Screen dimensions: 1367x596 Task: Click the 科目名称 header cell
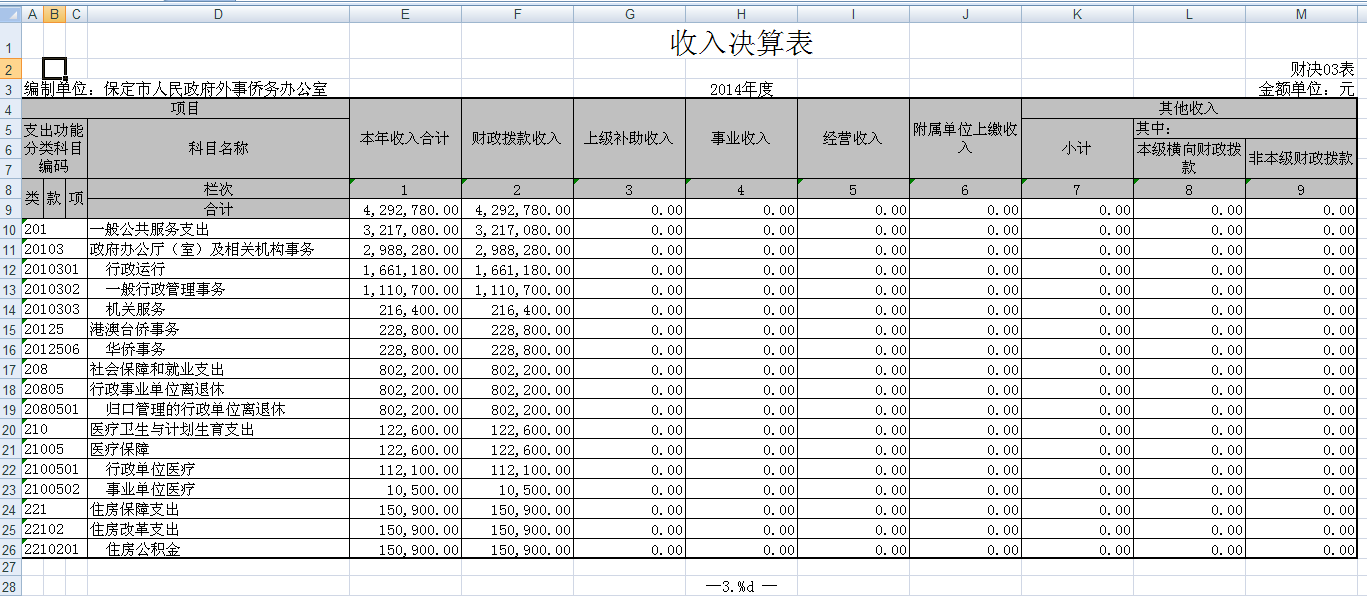[x=218, y=148]
